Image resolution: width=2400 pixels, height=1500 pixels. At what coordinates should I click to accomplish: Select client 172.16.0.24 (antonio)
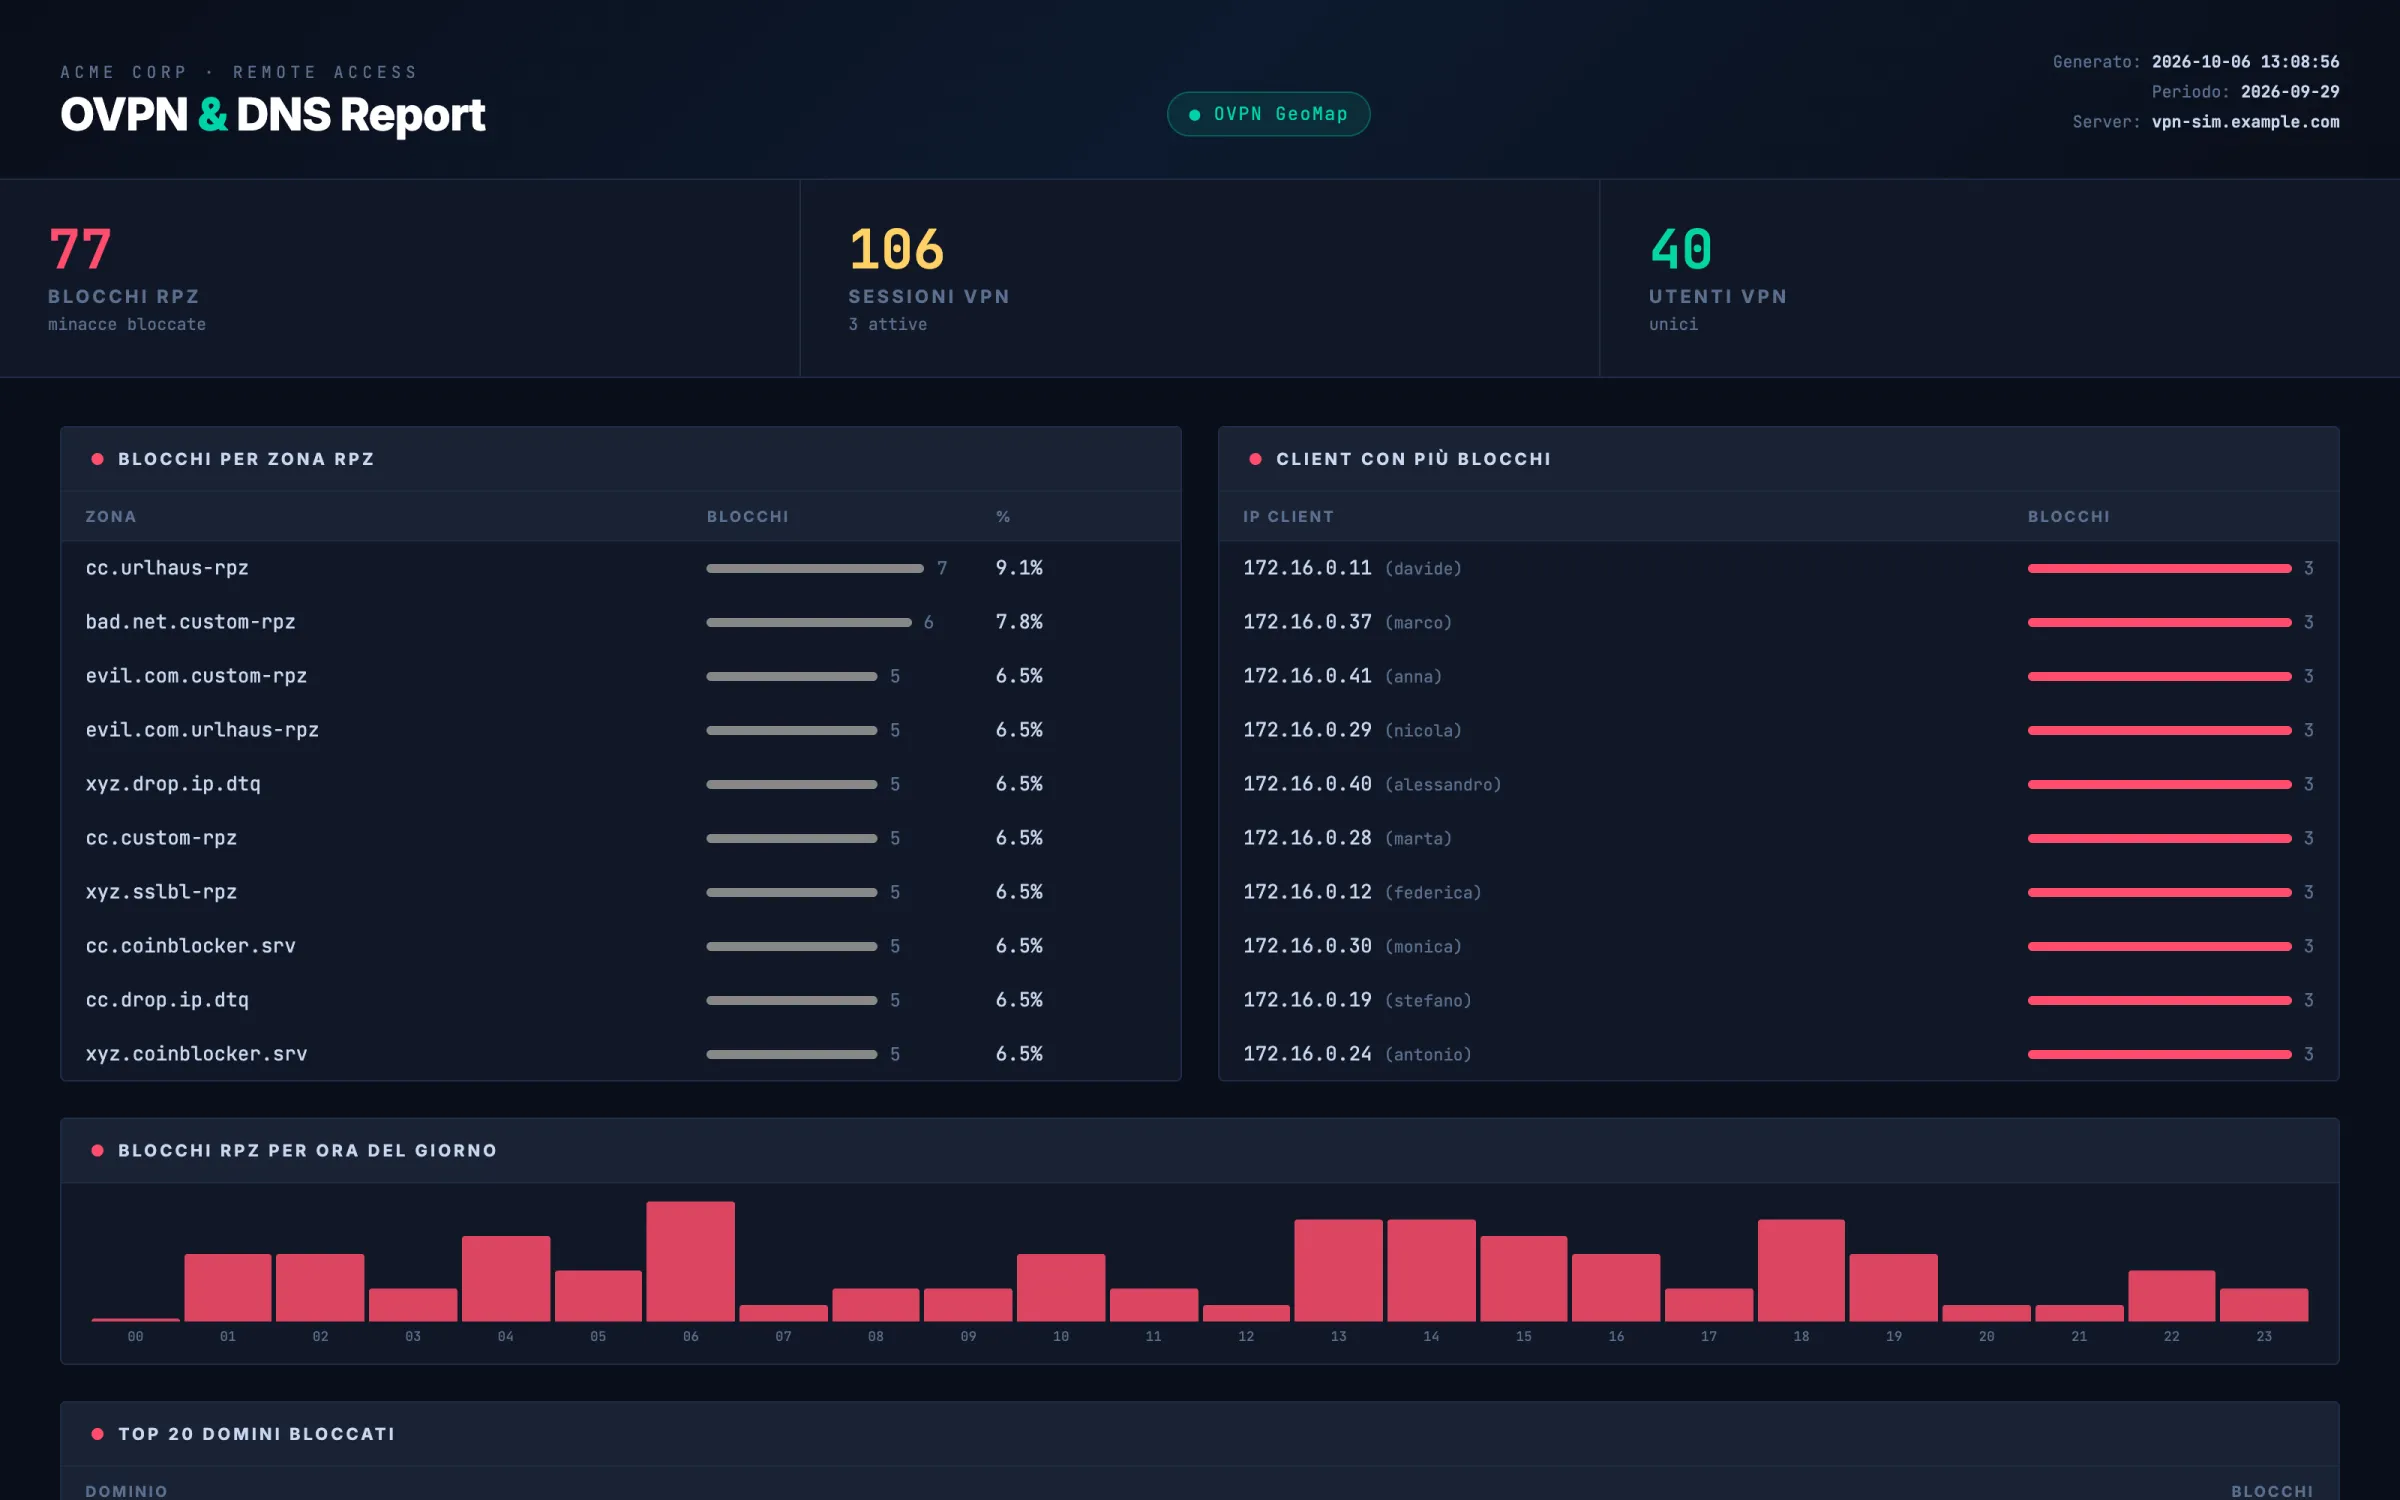[x=1779, y=1054]
